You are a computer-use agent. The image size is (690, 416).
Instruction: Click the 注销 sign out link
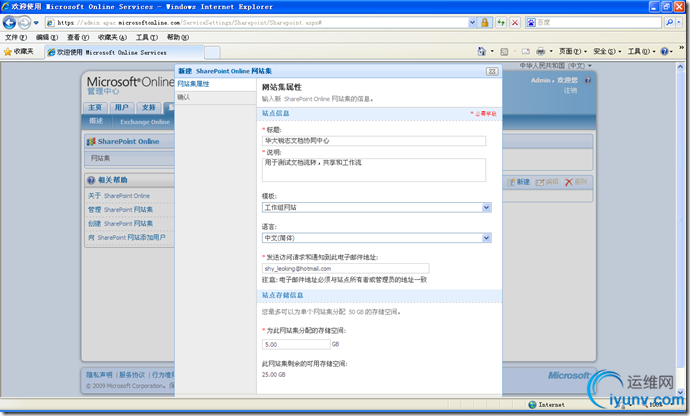click(570, 90)
